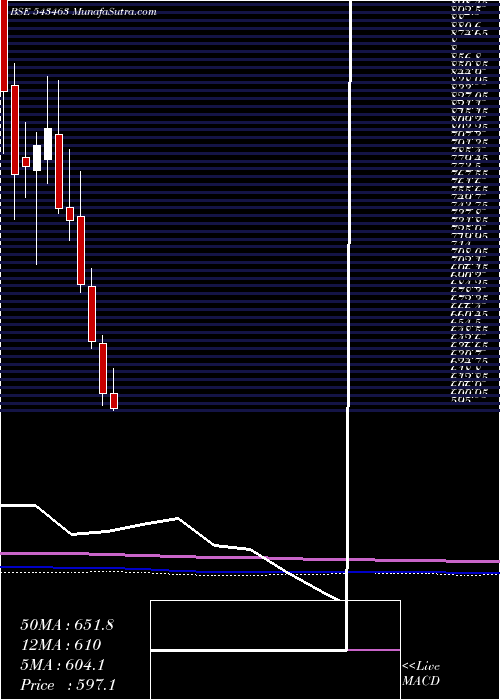The height and width of the screenshot is (700, 500).
Task: Click the BSE 543463 MunafaSutra.com title text
Action: click(x=83, y=12)
